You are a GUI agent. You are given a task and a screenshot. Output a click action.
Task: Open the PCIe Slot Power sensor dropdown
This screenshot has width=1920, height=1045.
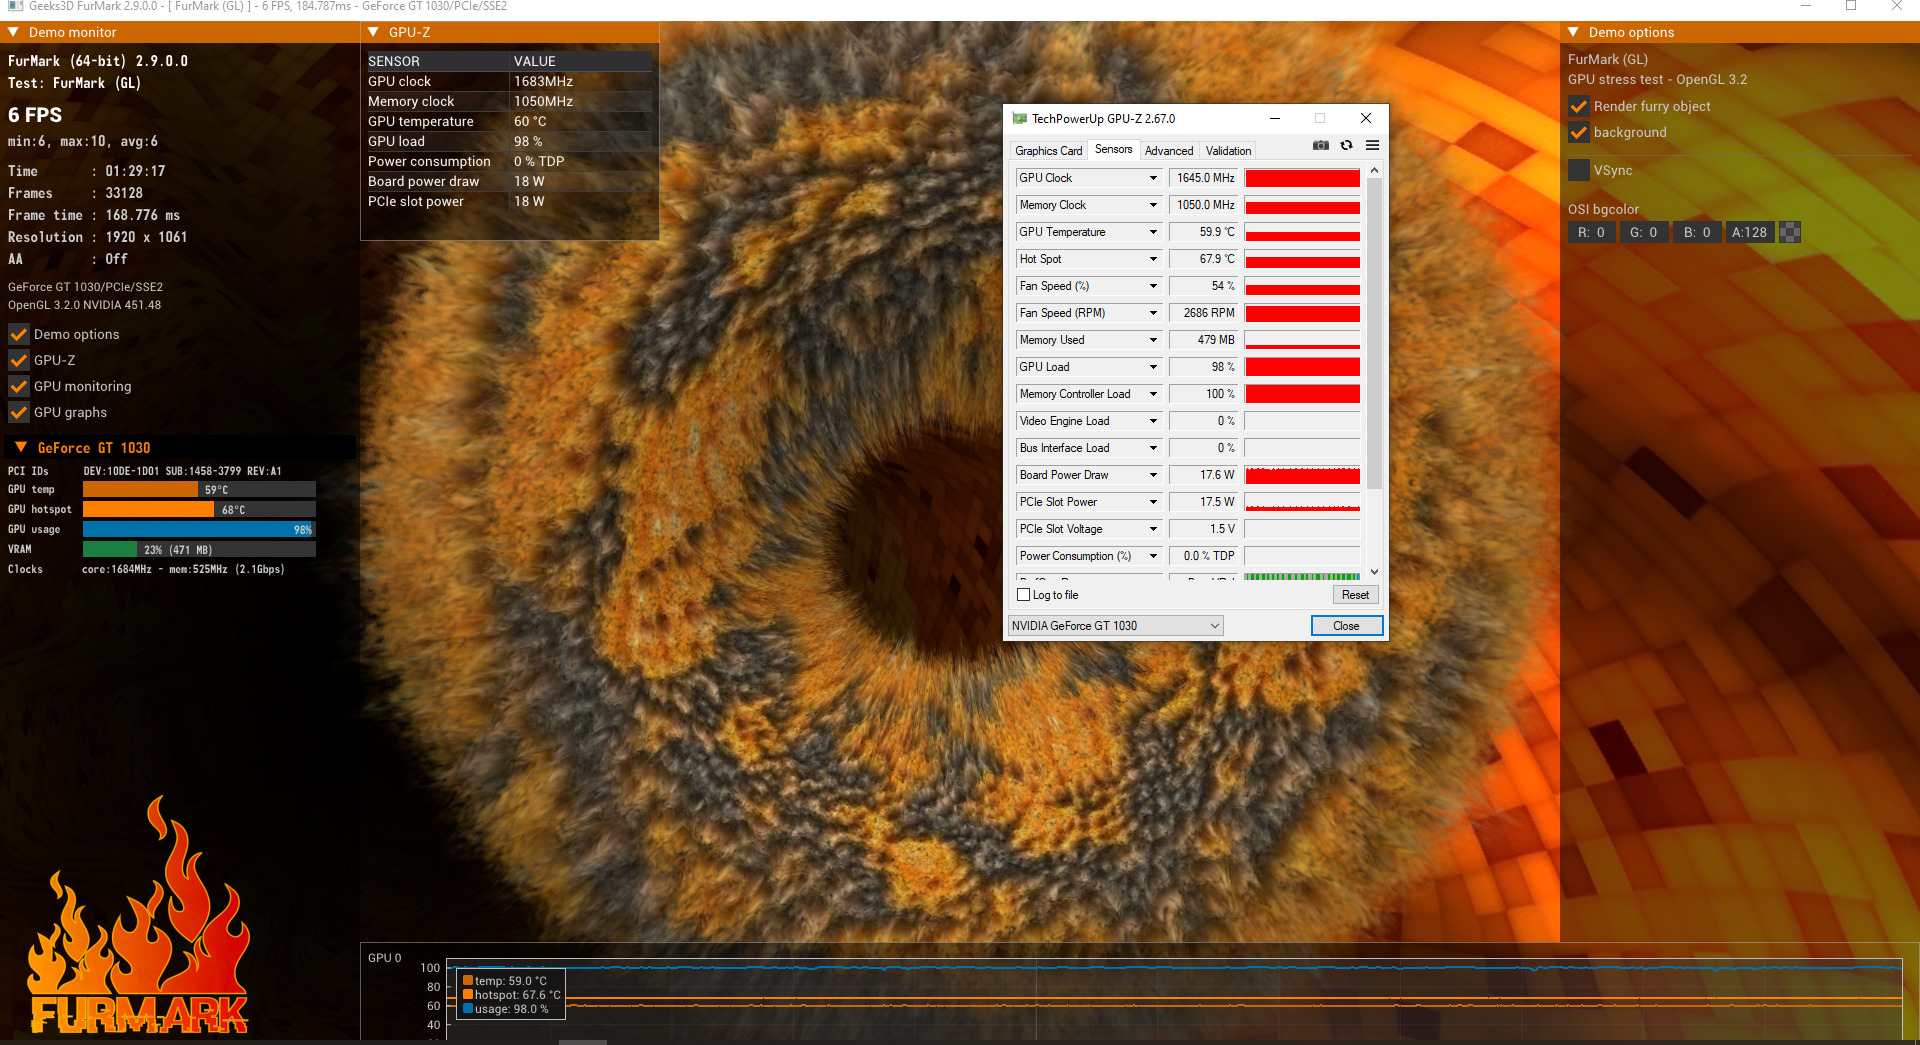click(x=1153, y=502)
